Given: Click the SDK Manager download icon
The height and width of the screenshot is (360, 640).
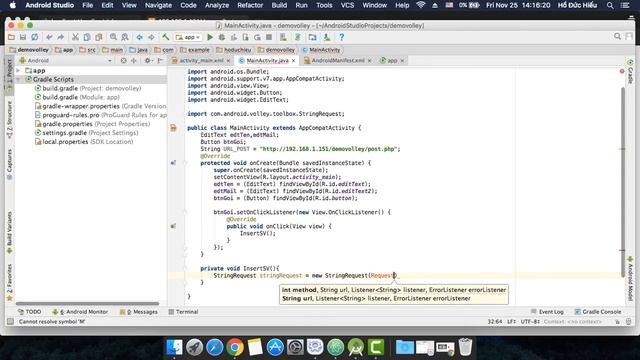Looking at the screenshot, I should coord(327,37).
